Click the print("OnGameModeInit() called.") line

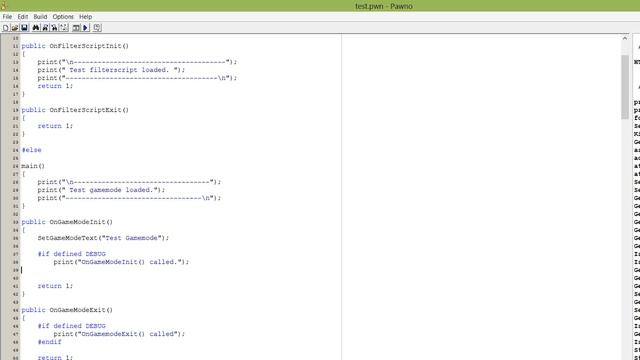coord(121,262)
